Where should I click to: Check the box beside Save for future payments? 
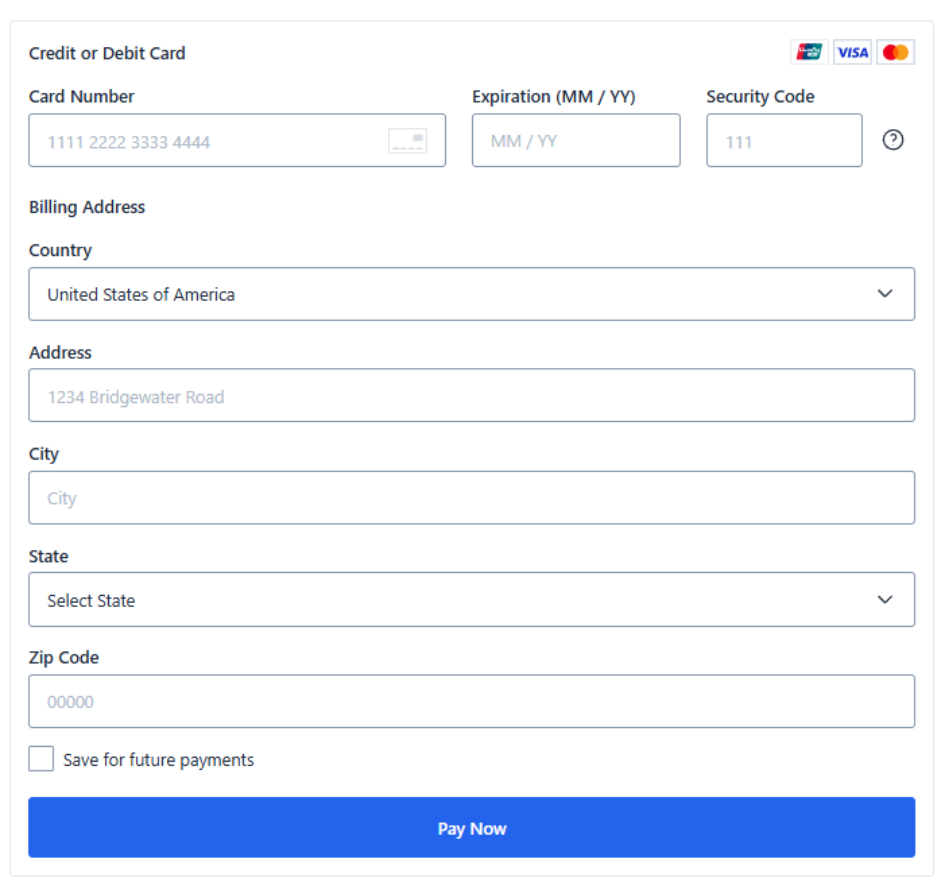click(x=40, y=758)
